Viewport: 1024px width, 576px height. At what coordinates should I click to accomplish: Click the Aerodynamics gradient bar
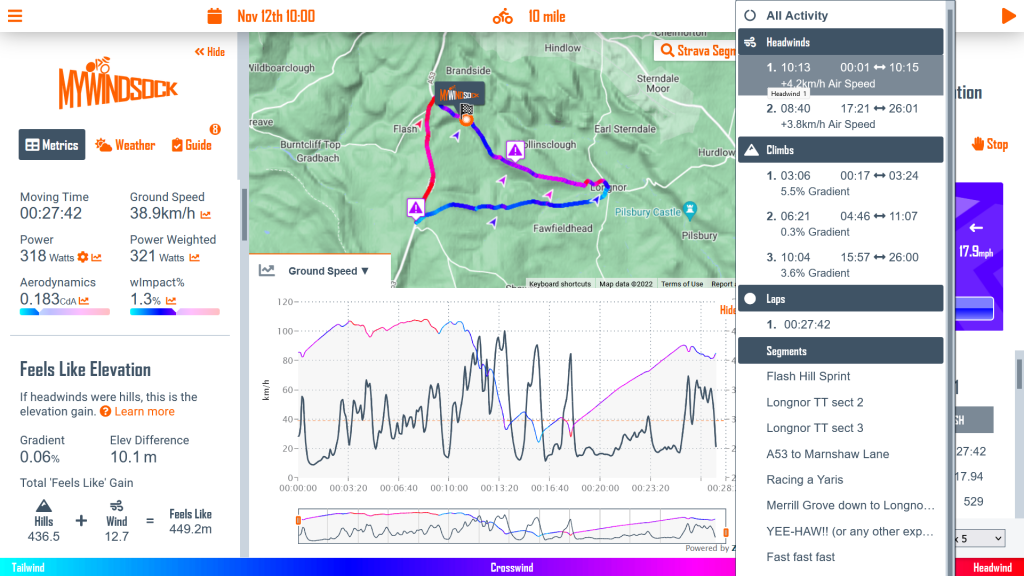pos(65,312)
